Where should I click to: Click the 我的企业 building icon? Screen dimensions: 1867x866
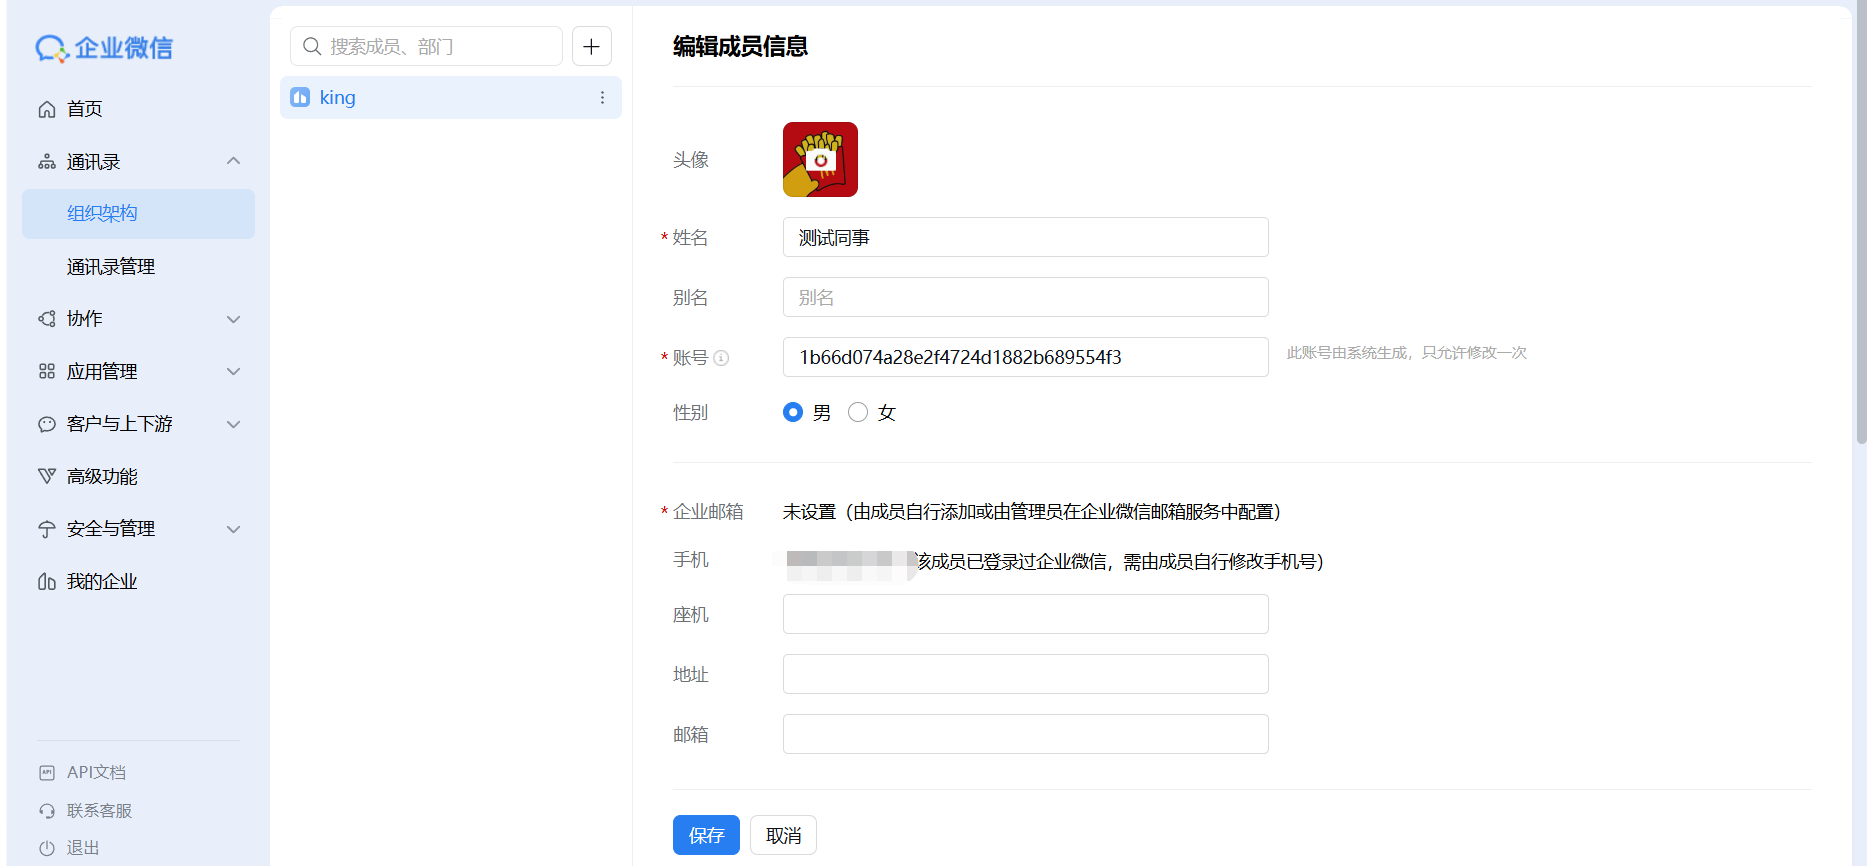(x=47, y=581)
